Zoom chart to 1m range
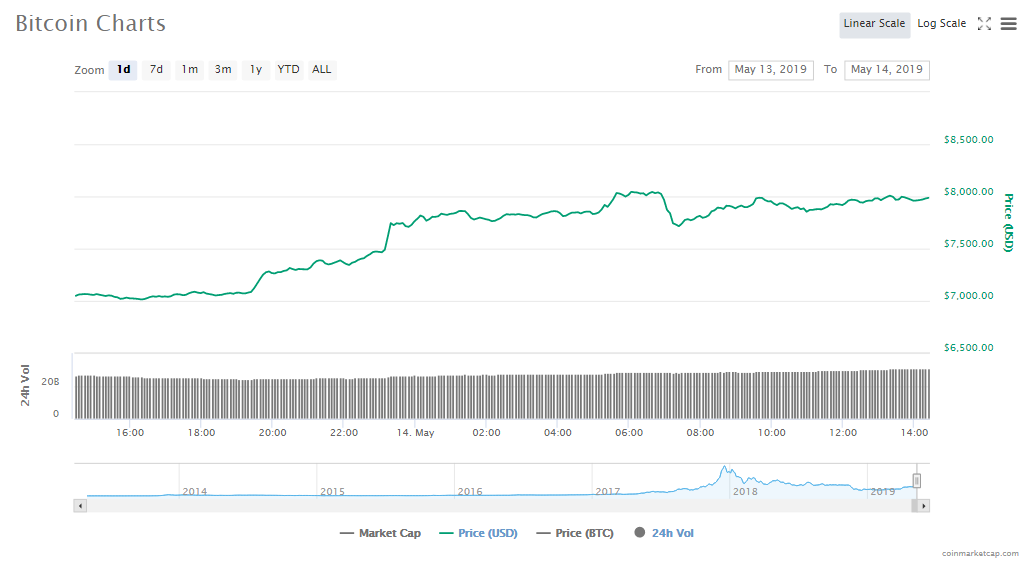 pos(189,70)
